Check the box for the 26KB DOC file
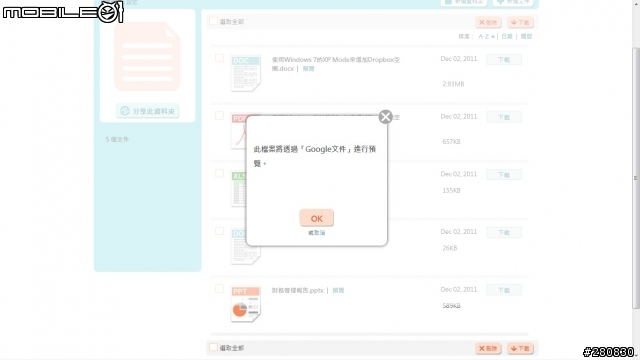The image size is (640, 360). click(219, 231)
